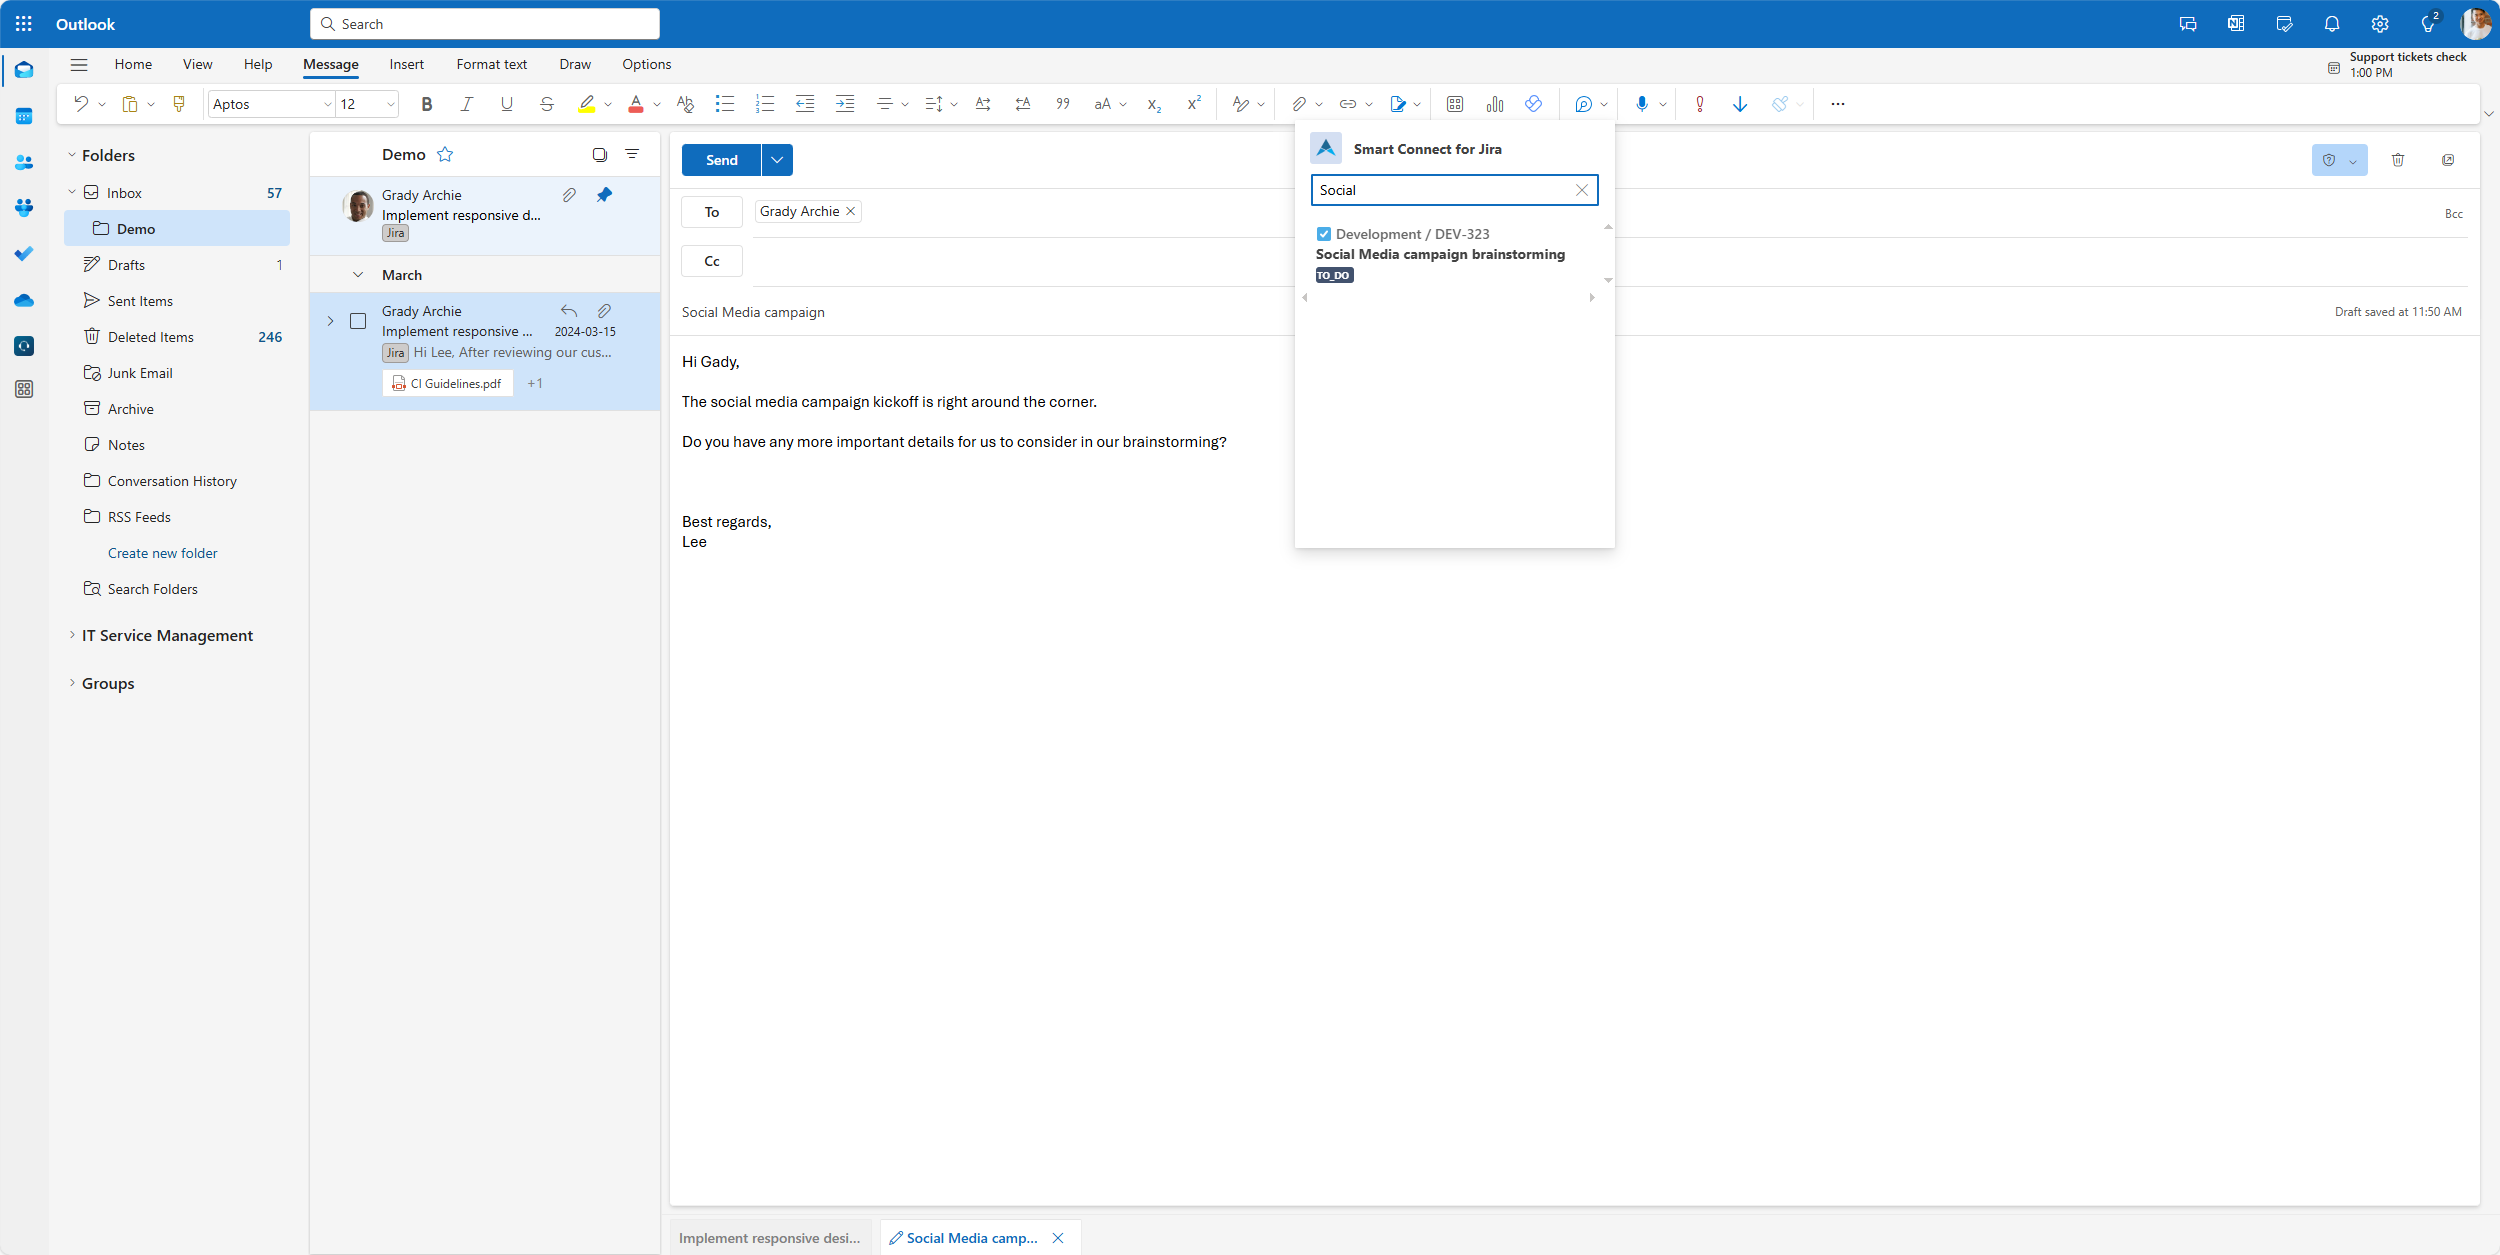Attach a file with the paperclip icon
This screenshot has width=2500, height=1255.
tap(1298, 104)
